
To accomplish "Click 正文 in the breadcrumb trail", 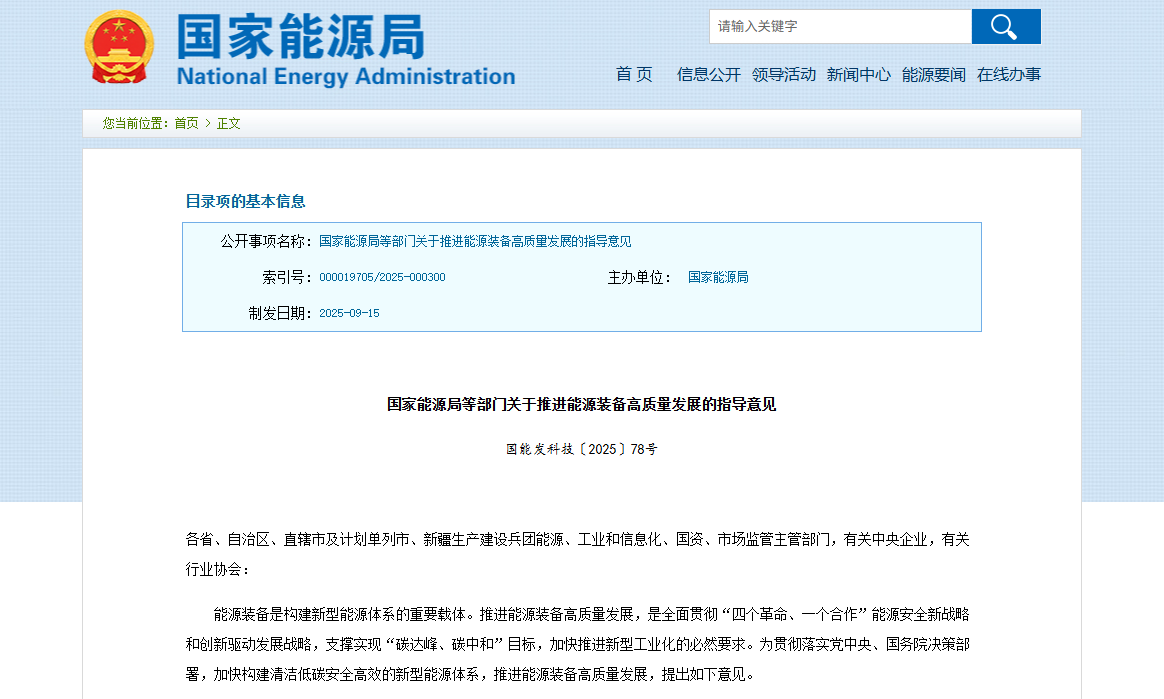I will [x=229, y=123].
